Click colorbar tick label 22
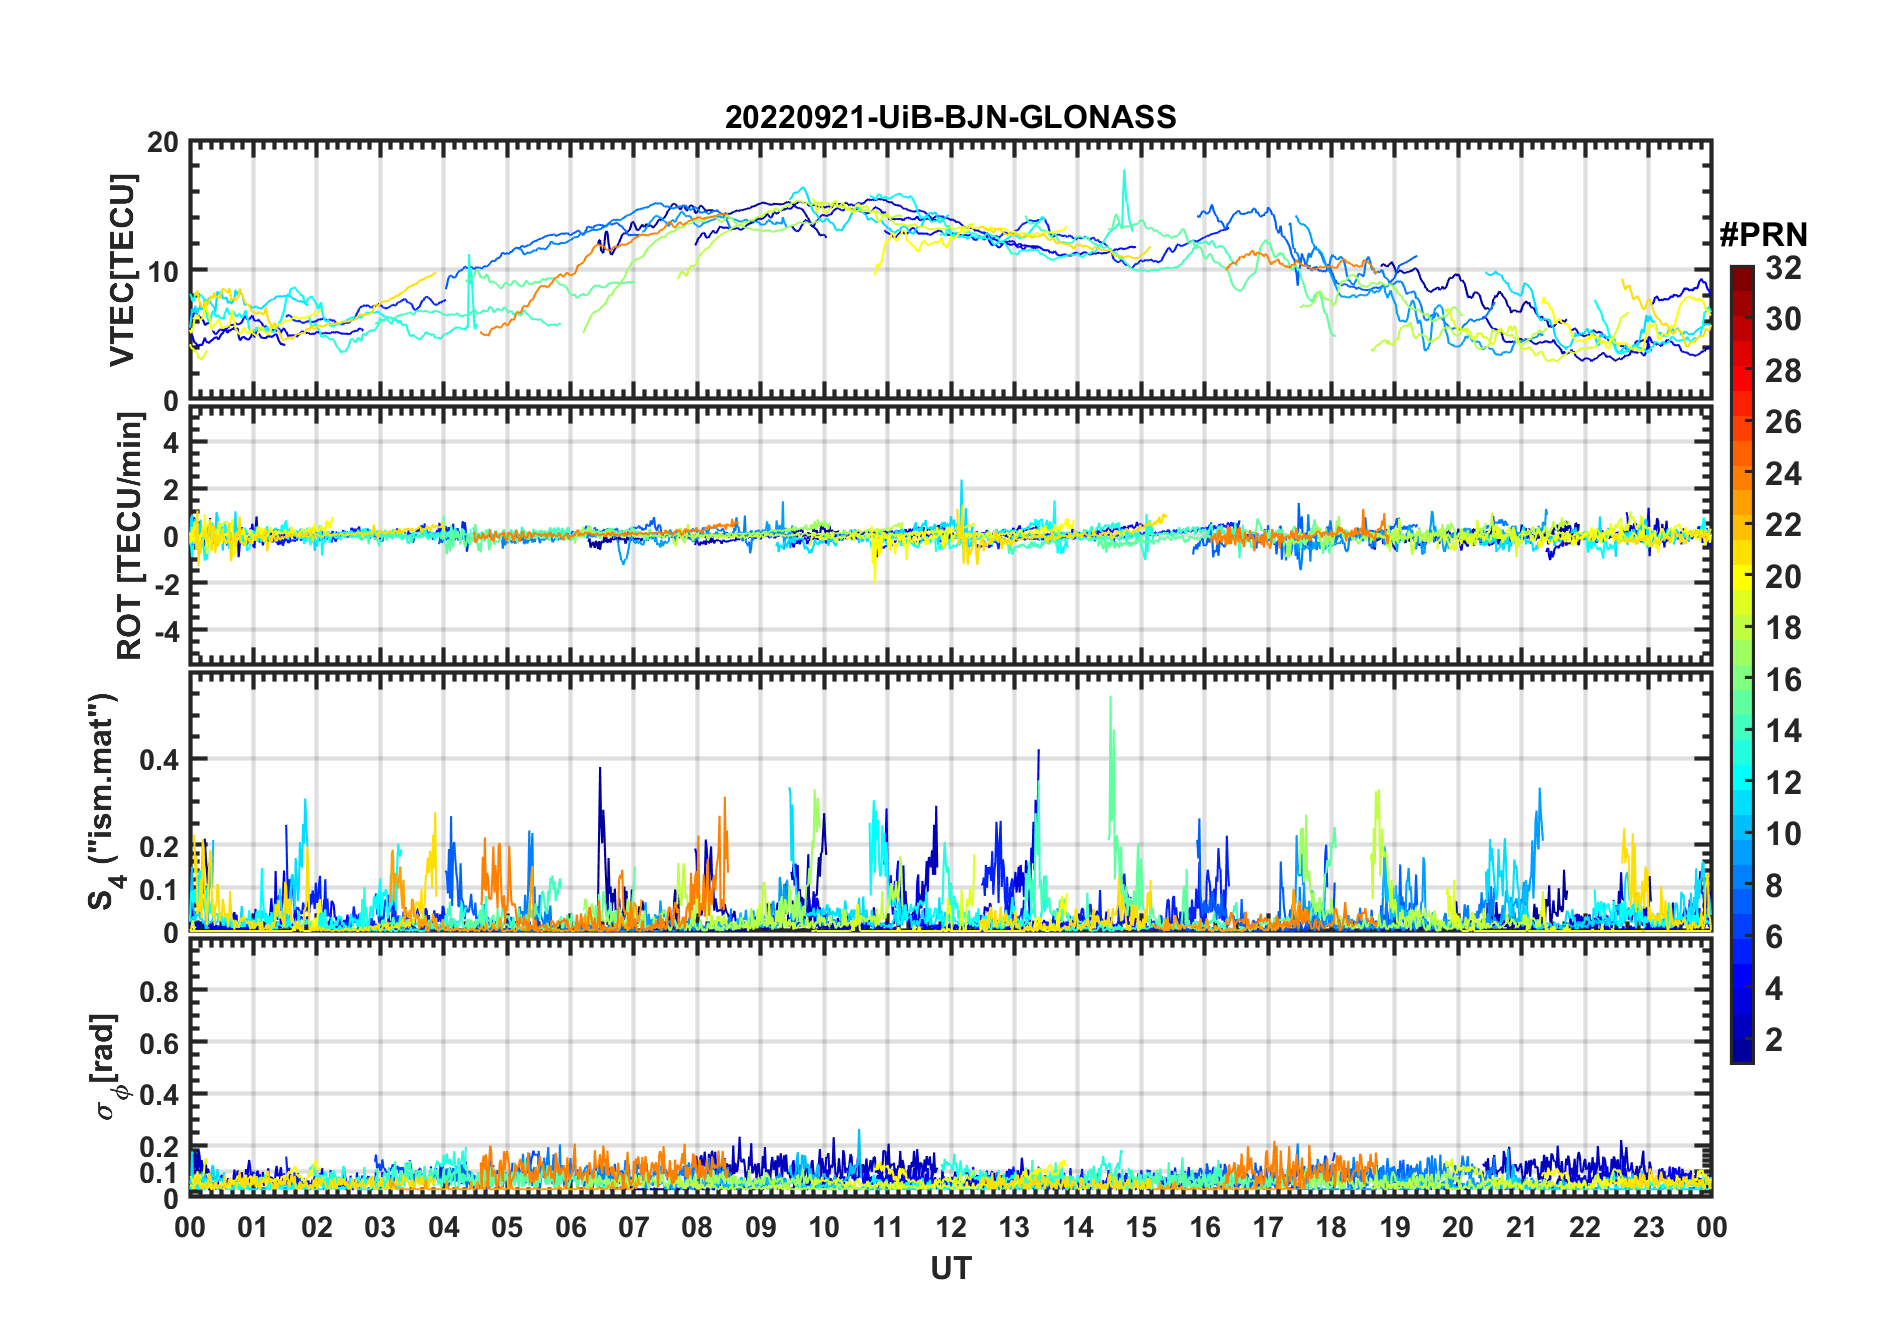The width and height of the screenshot is (1902, 1330). tap(1783, 525)
